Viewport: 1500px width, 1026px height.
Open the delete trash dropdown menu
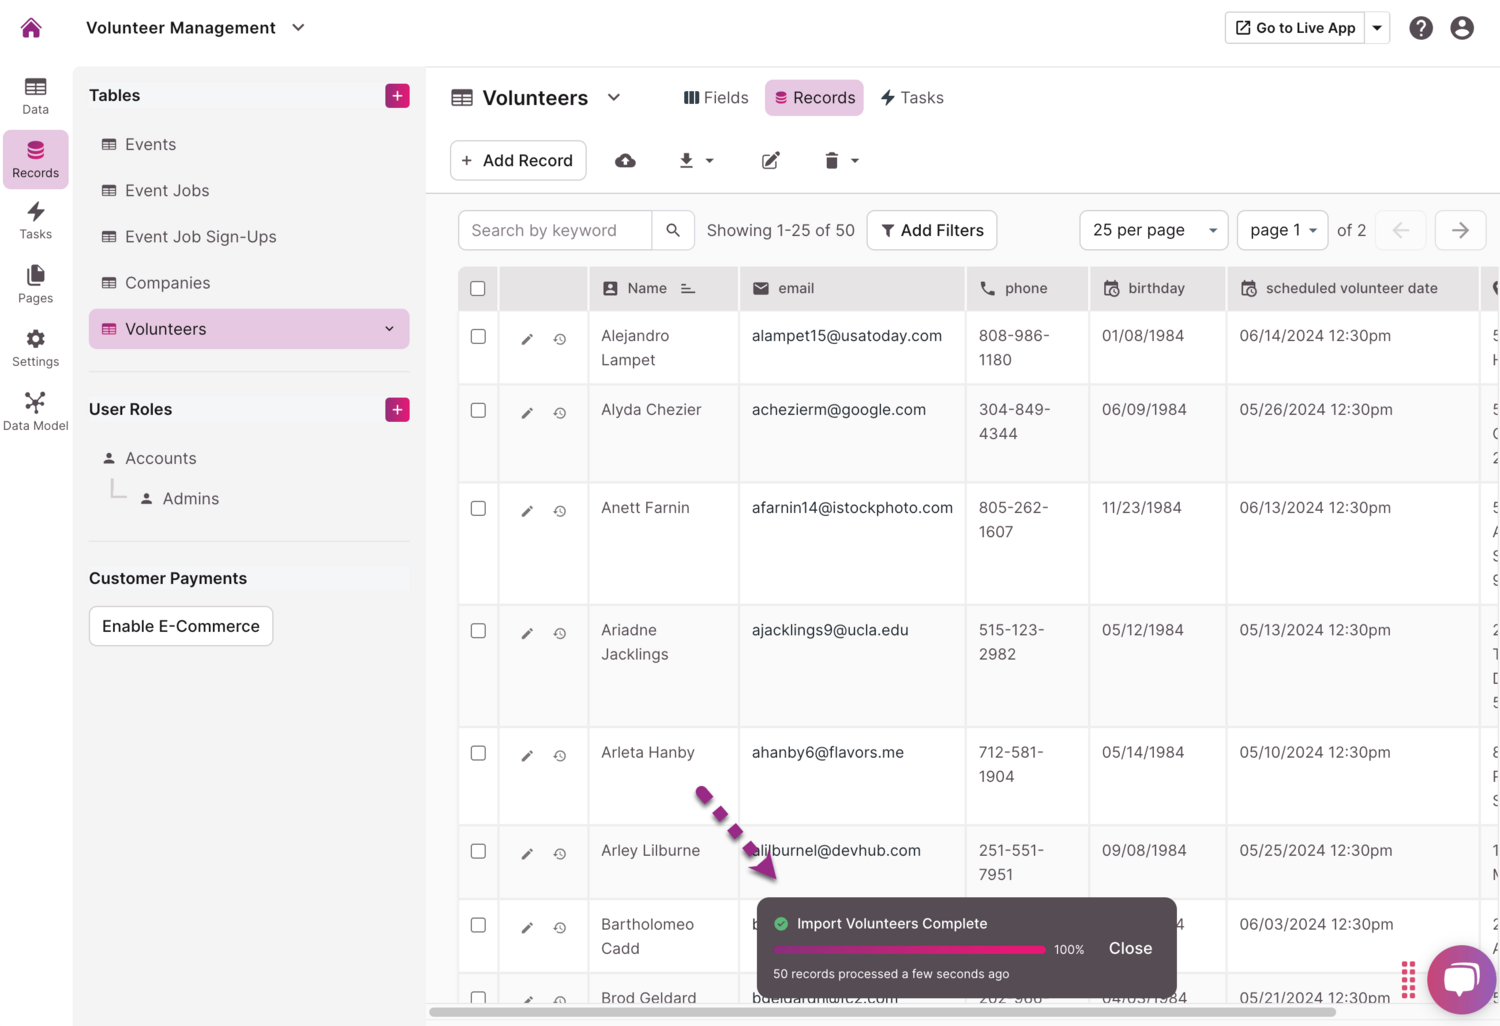tap(841, 161)
